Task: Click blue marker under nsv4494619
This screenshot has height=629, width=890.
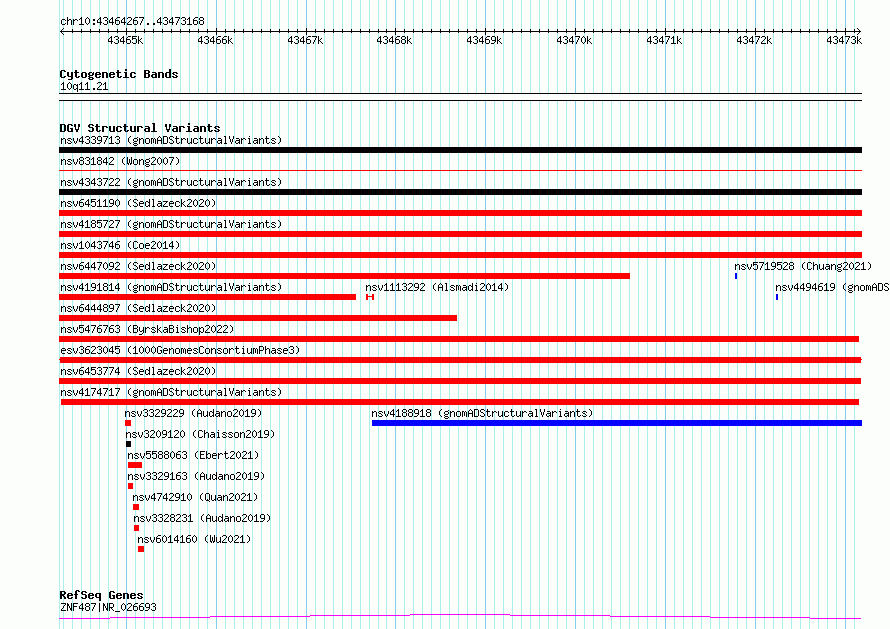Action: tap(777, 297)
